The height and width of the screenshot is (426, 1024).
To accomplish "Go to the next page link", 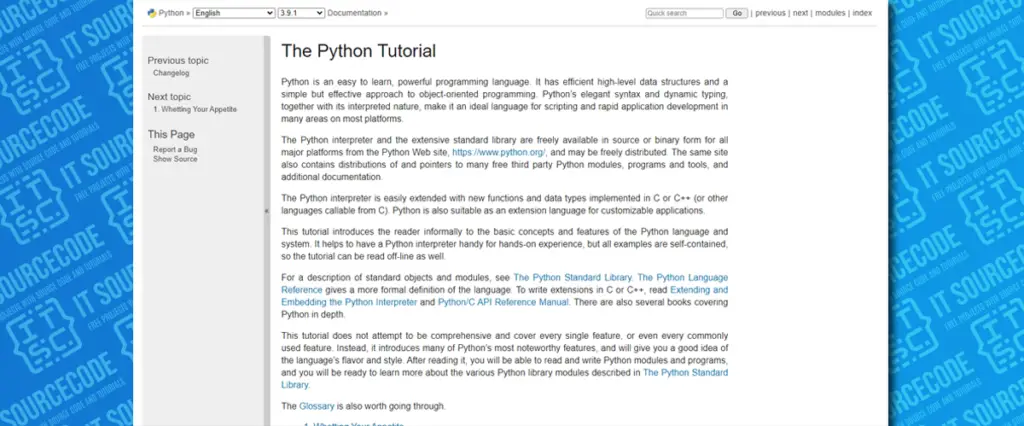I will click(x=800, y=13).
